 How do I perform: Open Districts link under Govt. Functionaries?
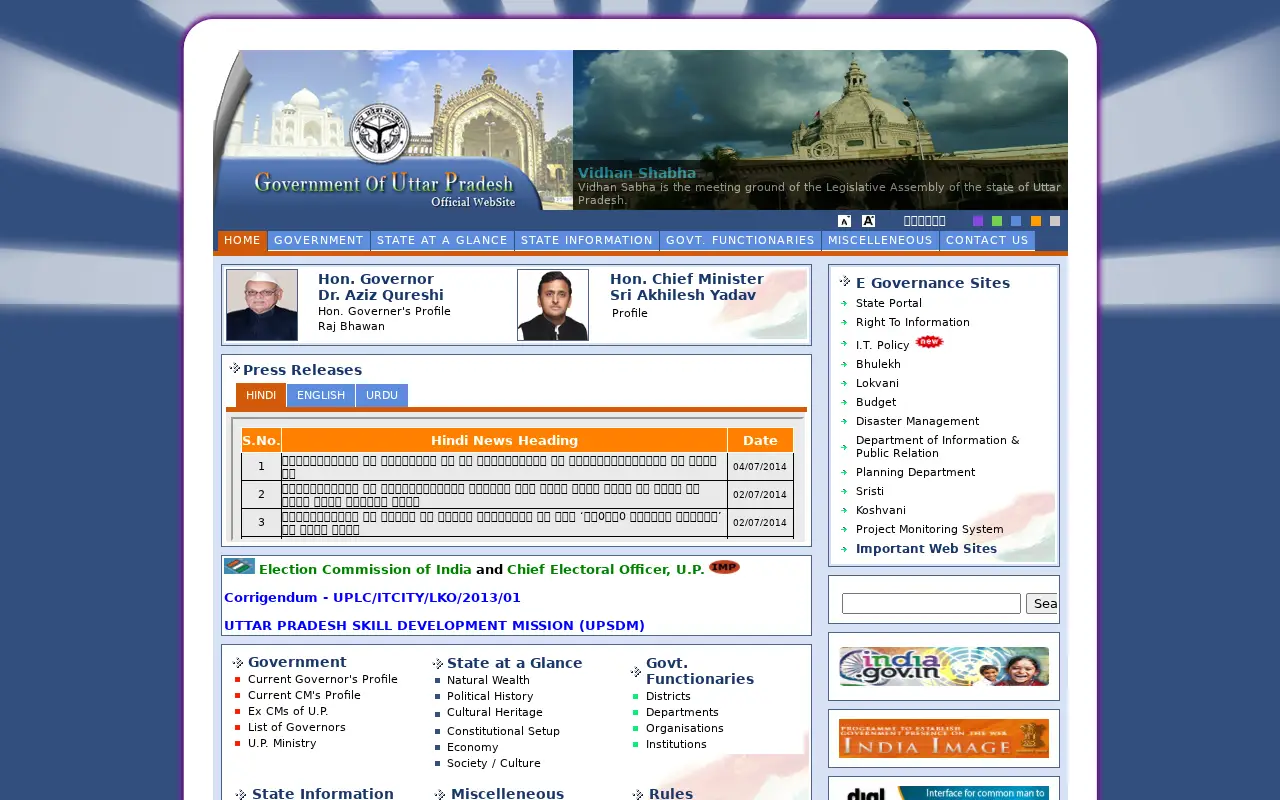(668, 696)
